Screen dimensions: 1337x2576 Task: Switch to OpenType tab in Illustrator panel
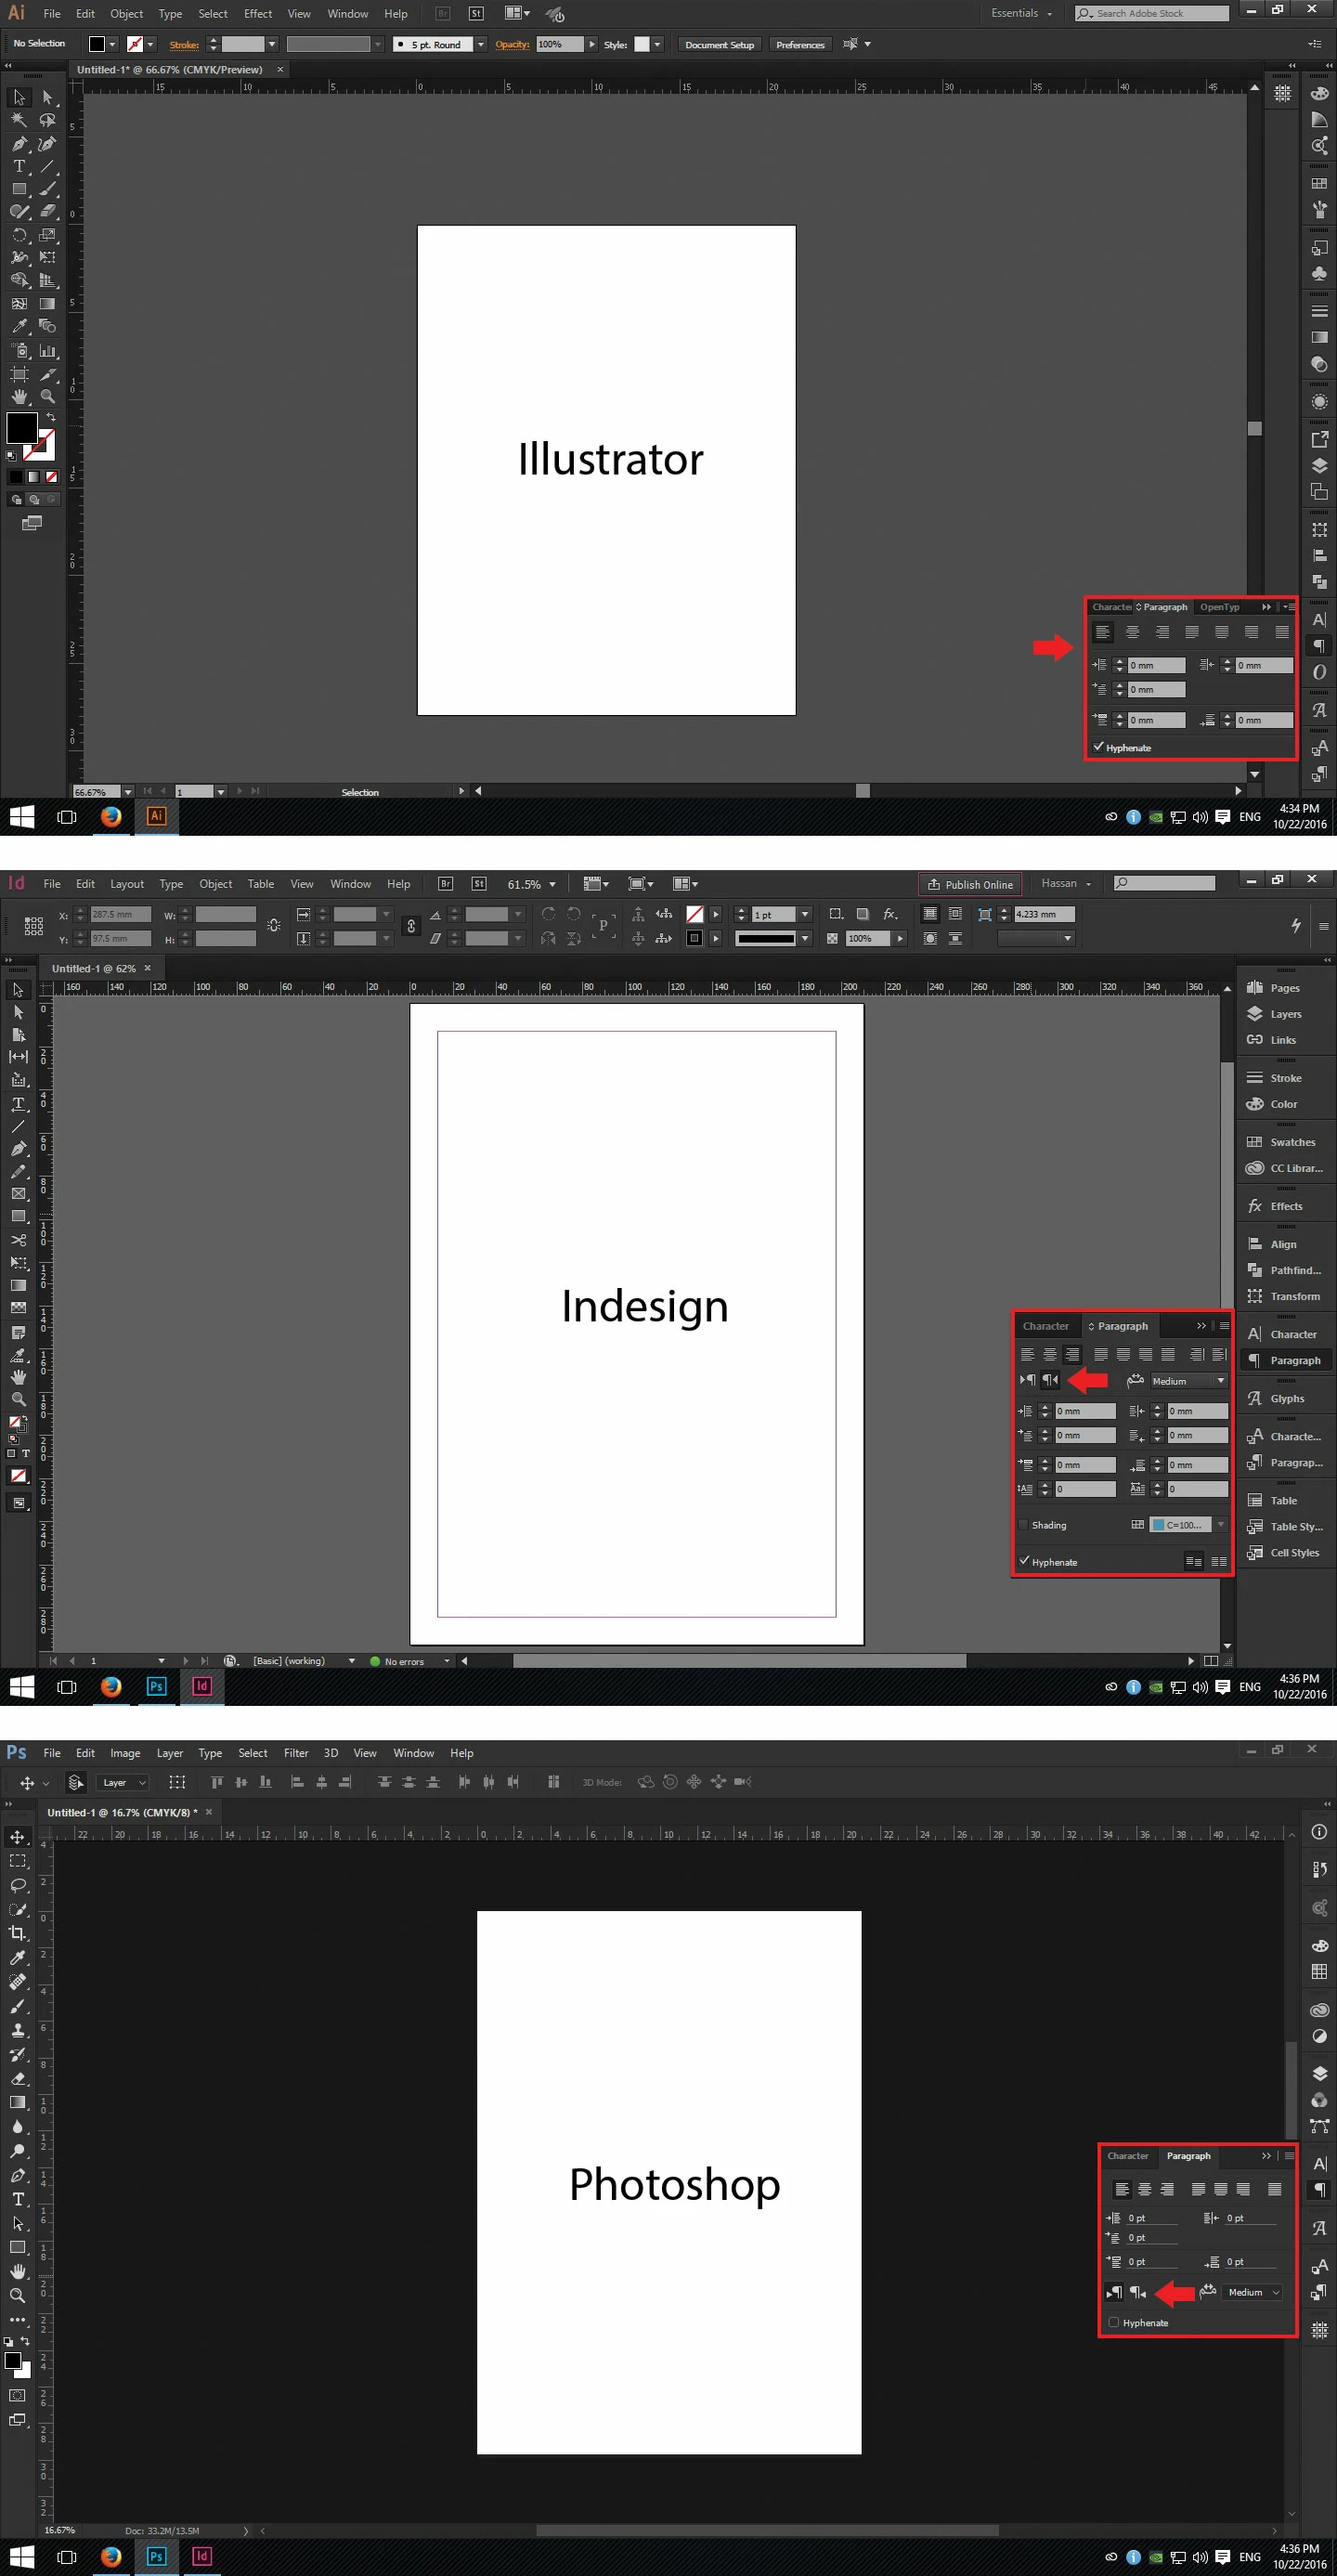tap(1219, 607)
